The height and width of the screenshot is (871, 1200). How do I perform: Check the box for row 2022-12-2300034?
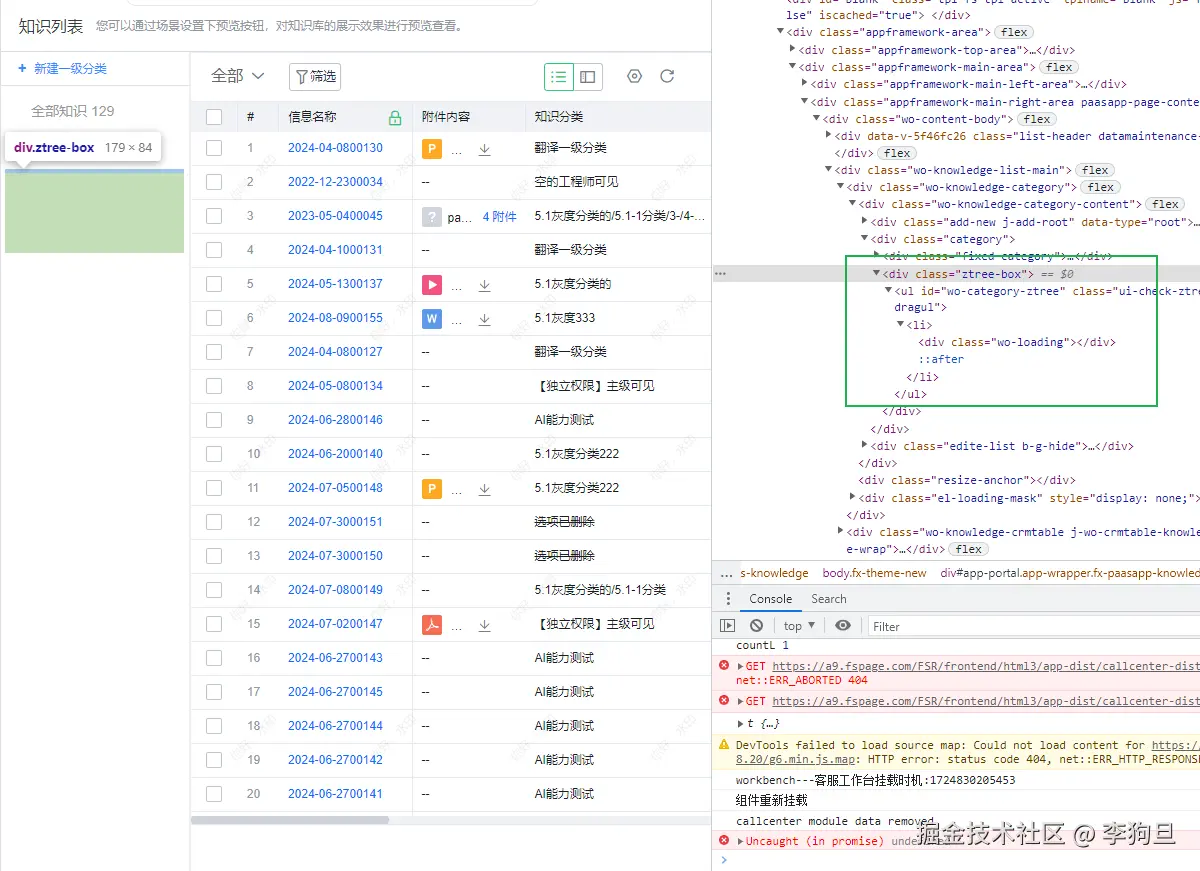pos(214,182)
